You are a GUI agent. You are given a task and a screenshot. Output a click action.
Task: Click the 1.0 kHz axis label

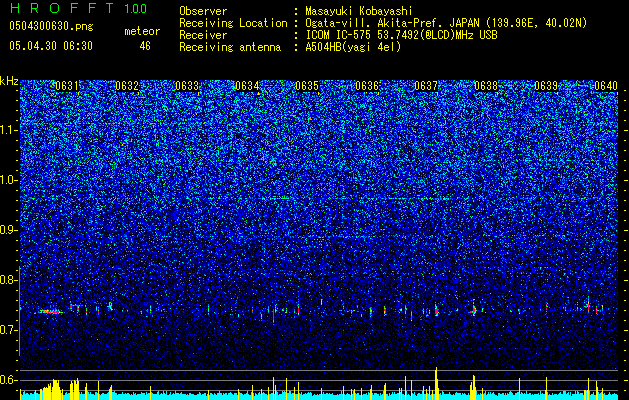(9, 180)
